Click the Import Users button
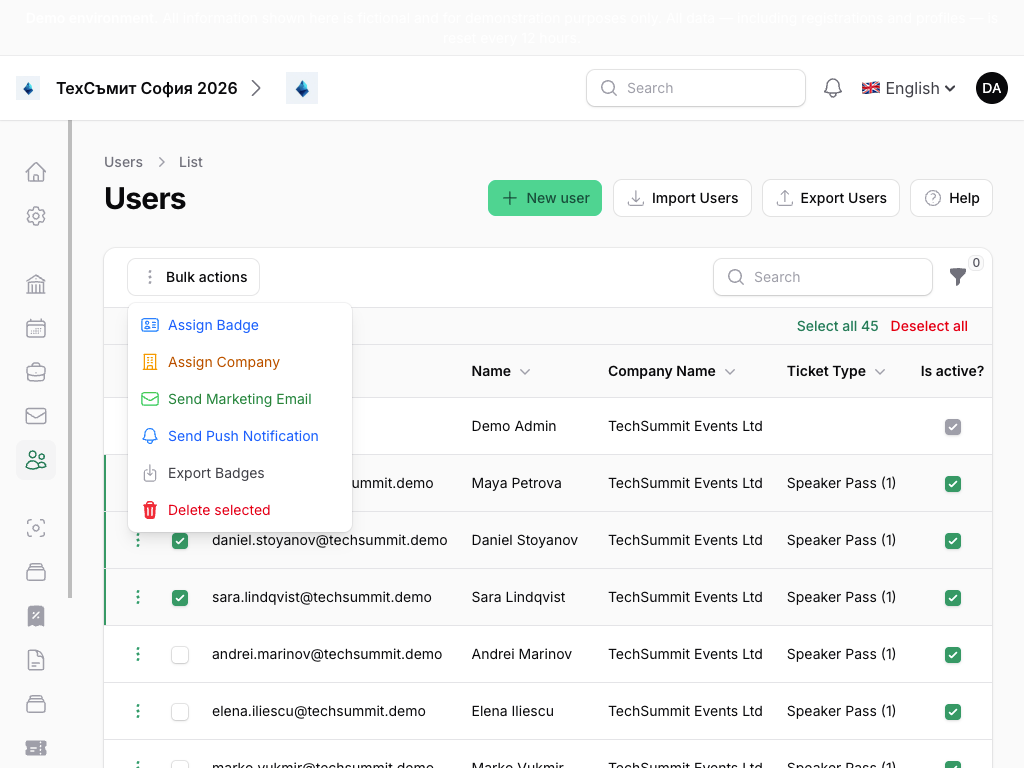The height and width of the screenshot is (768, 1024). 682,198
